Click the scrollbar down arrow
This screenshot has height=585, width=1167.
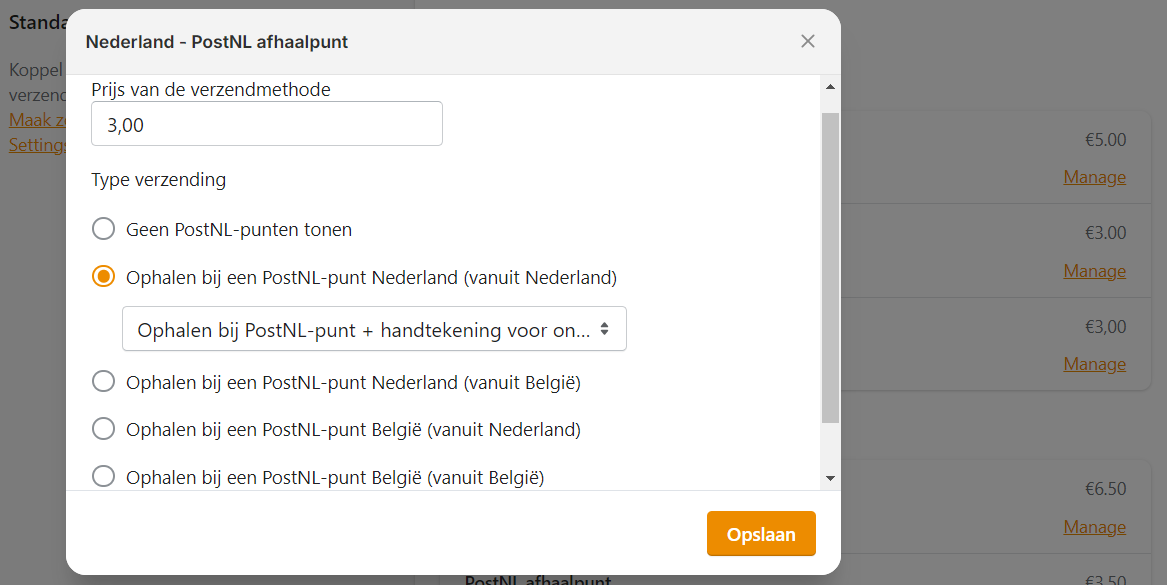830,478
